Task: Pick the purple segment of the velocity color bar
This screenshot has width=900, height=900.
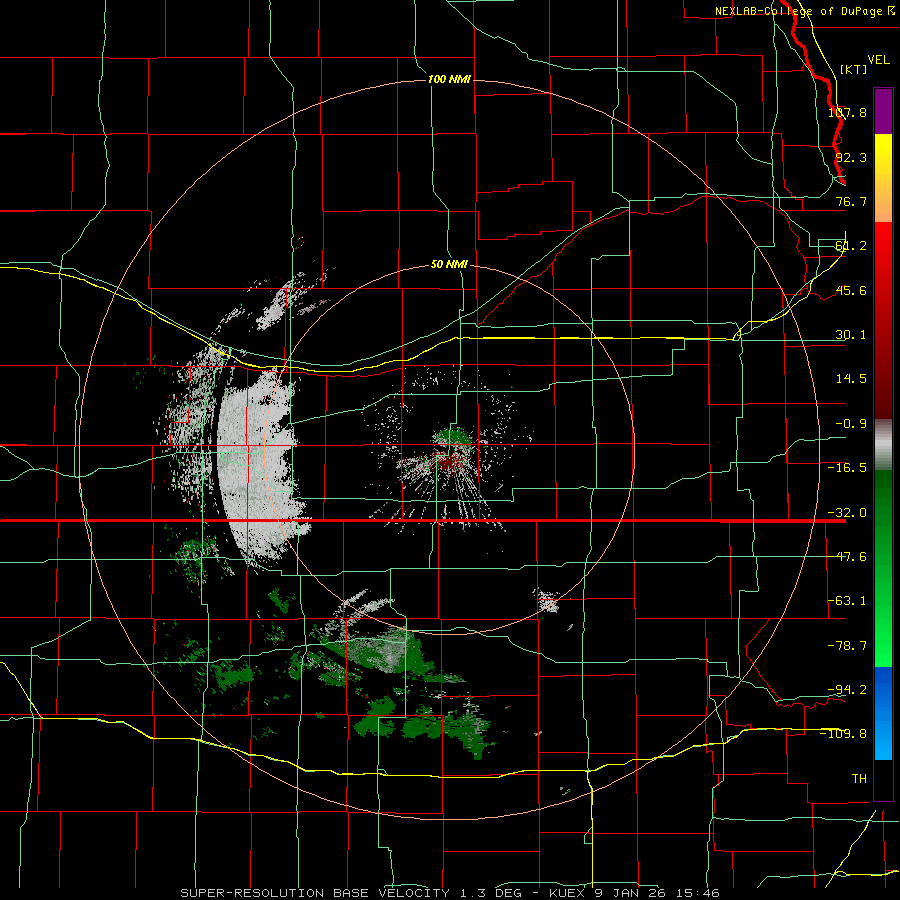Action: tap(883, 111)
